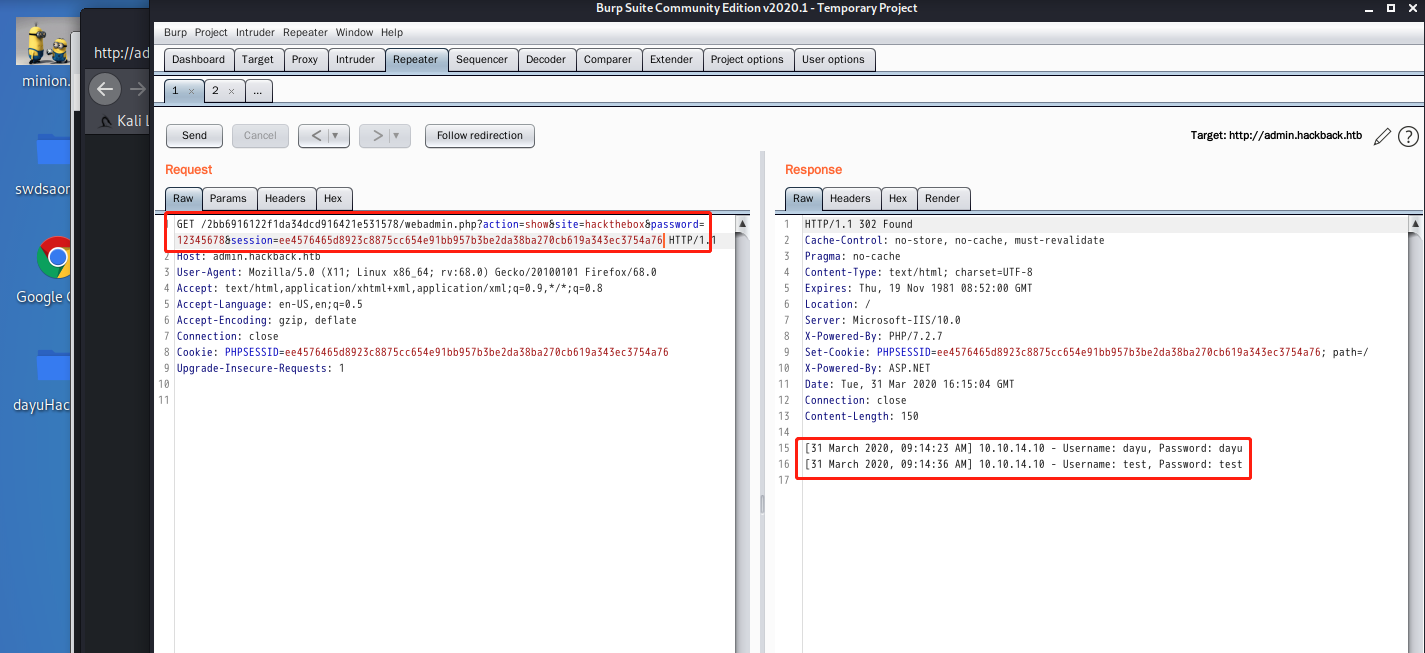Screen dimensions: 1425x653
Task: Click Follow redirection button
Action: click(x=480, y=136)
